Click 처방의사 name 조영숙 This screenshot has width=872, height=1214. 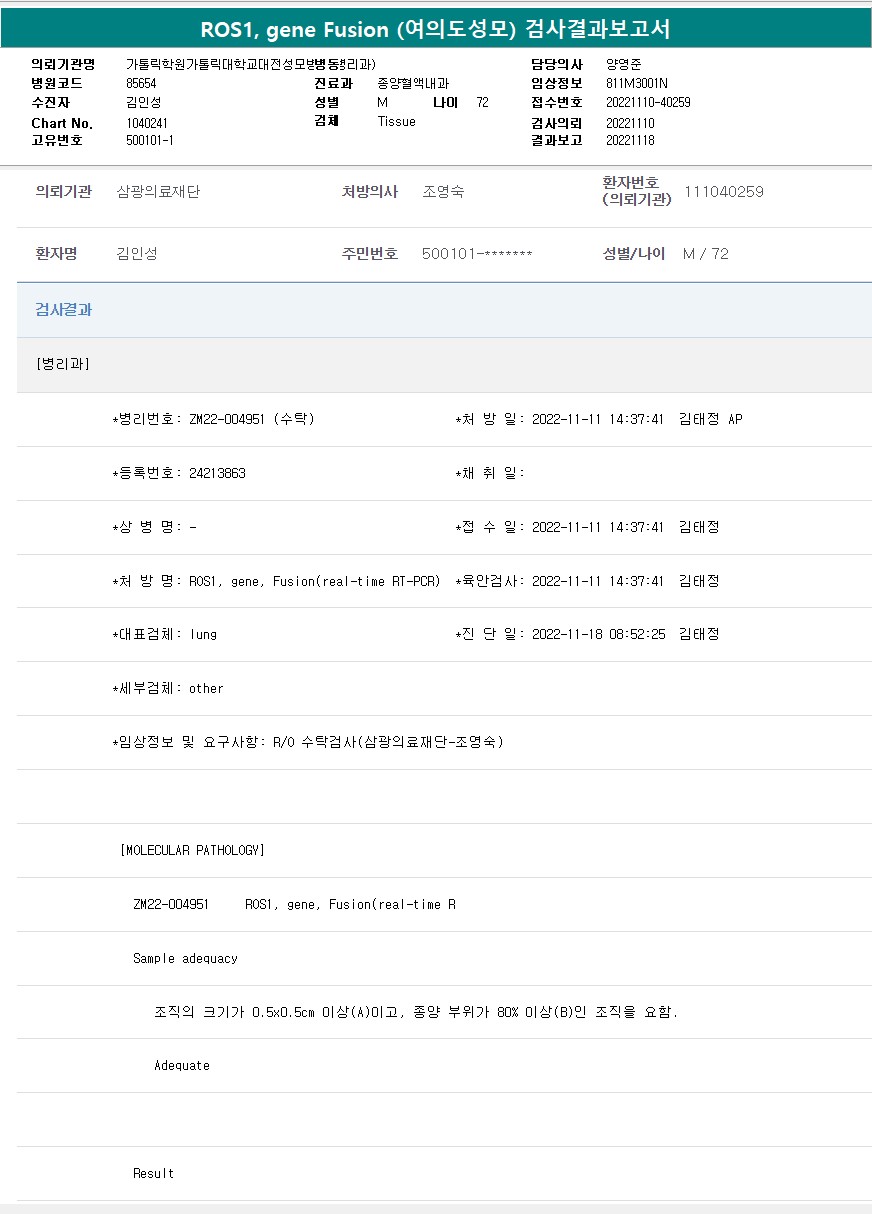click(x=443, y=192)
